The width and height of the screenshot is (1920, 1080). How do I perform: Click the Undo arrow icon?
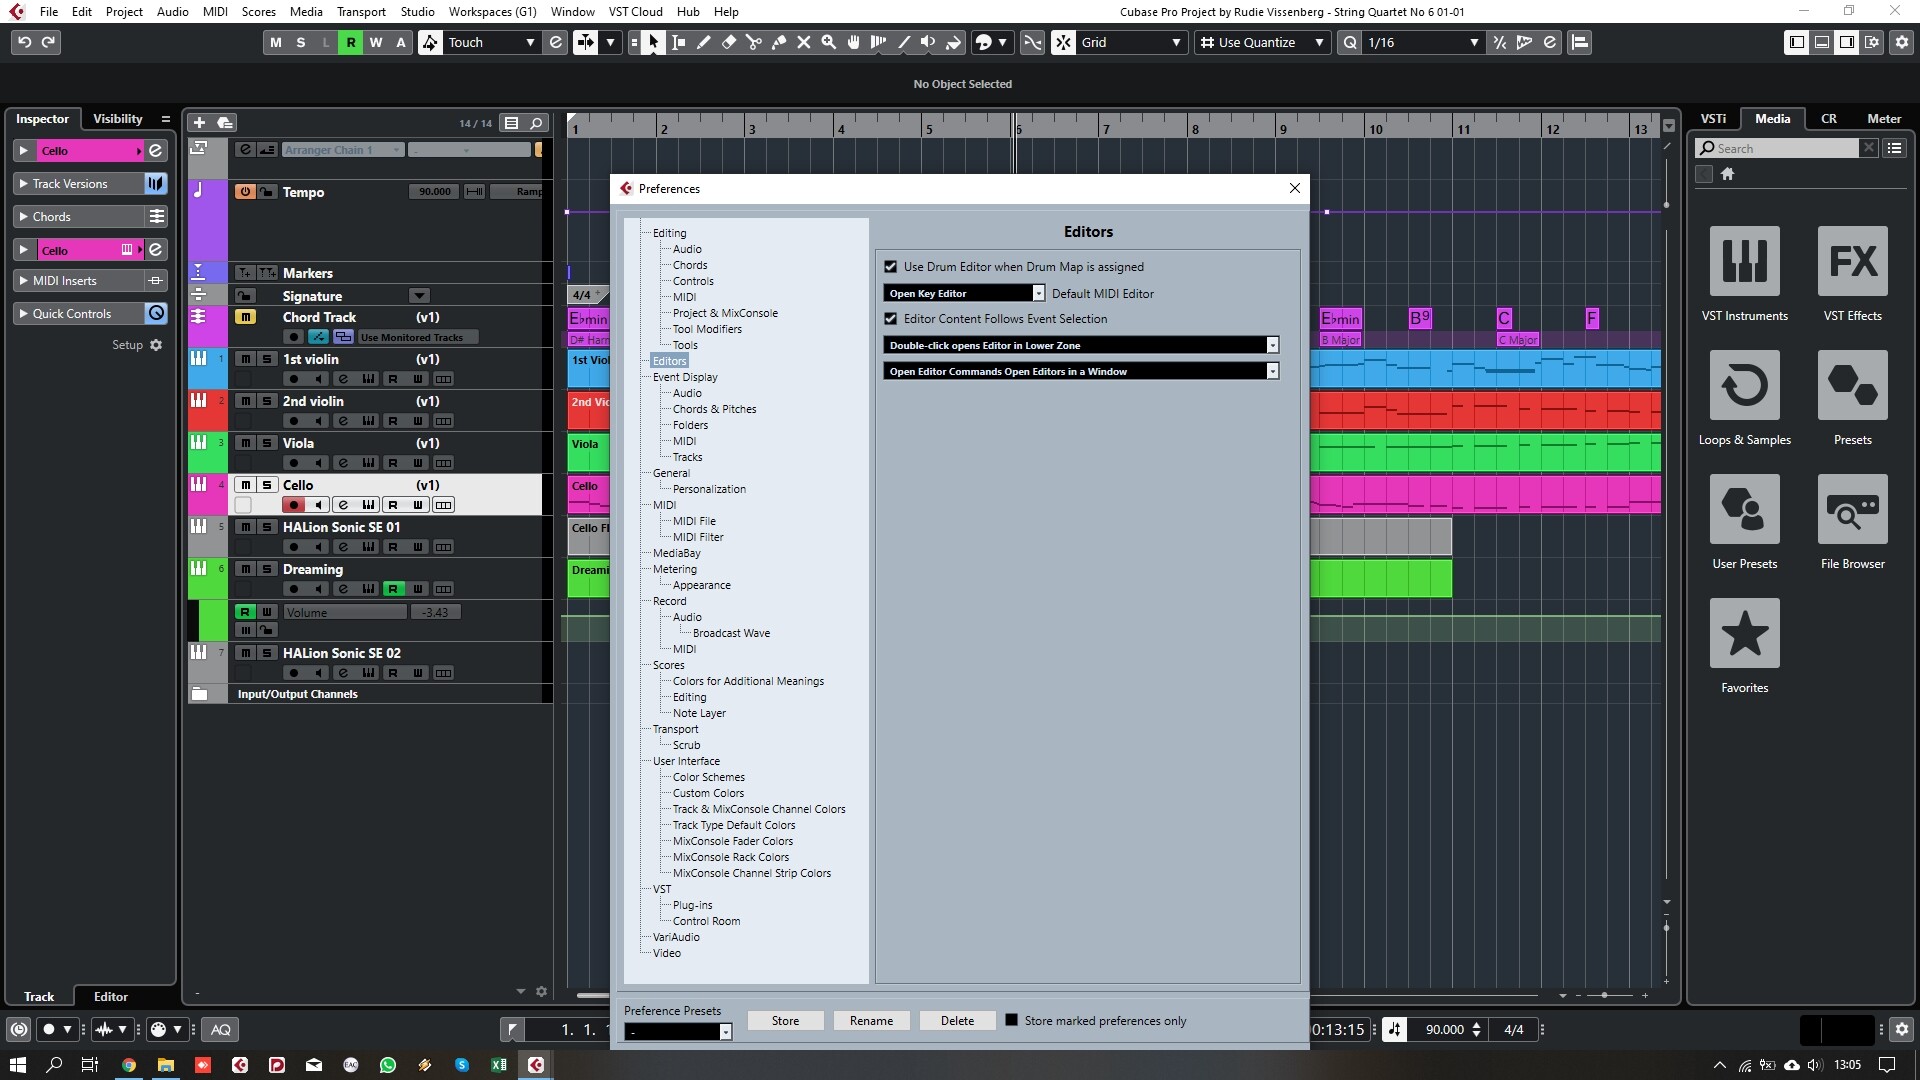click(24, 42)
